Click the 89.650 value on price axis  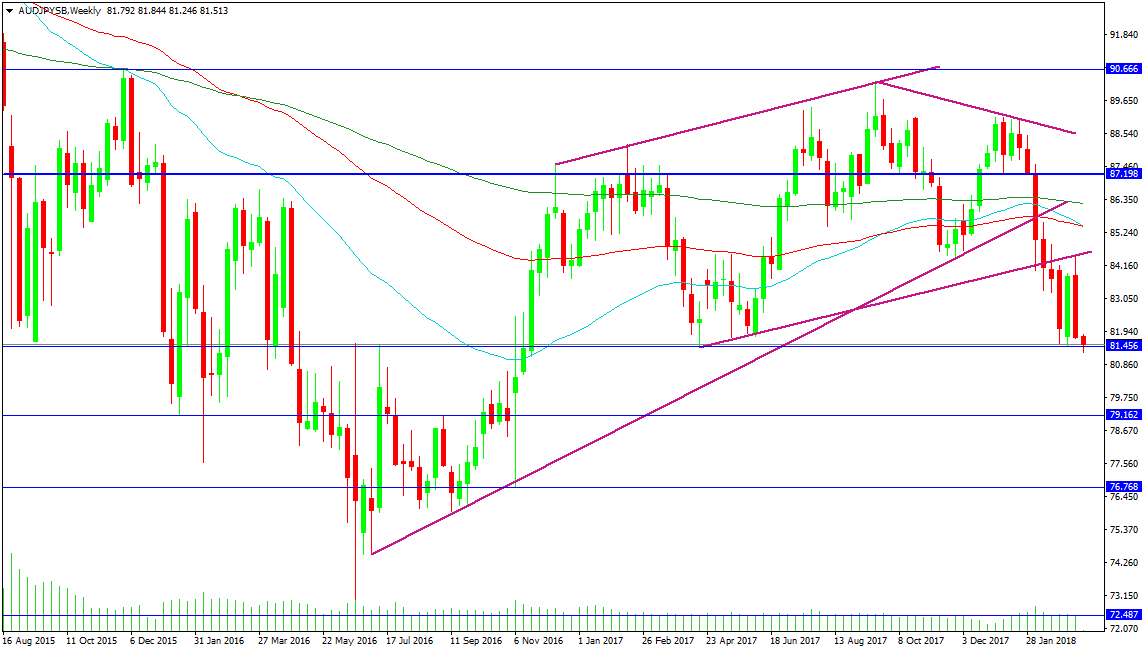1124,101
